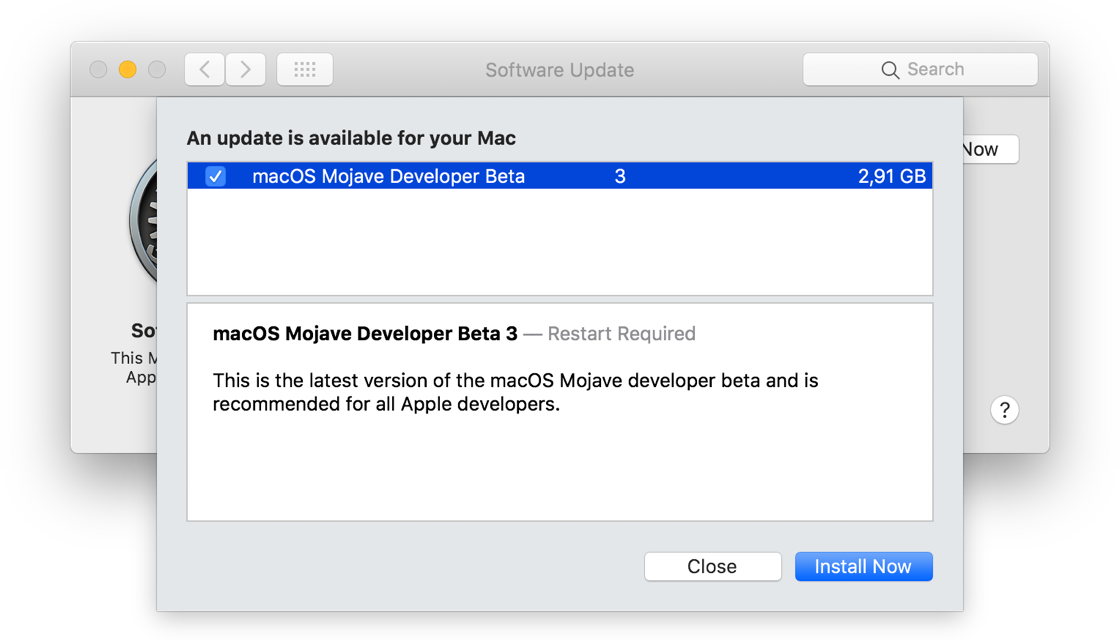Close the update details sheet

713,566
